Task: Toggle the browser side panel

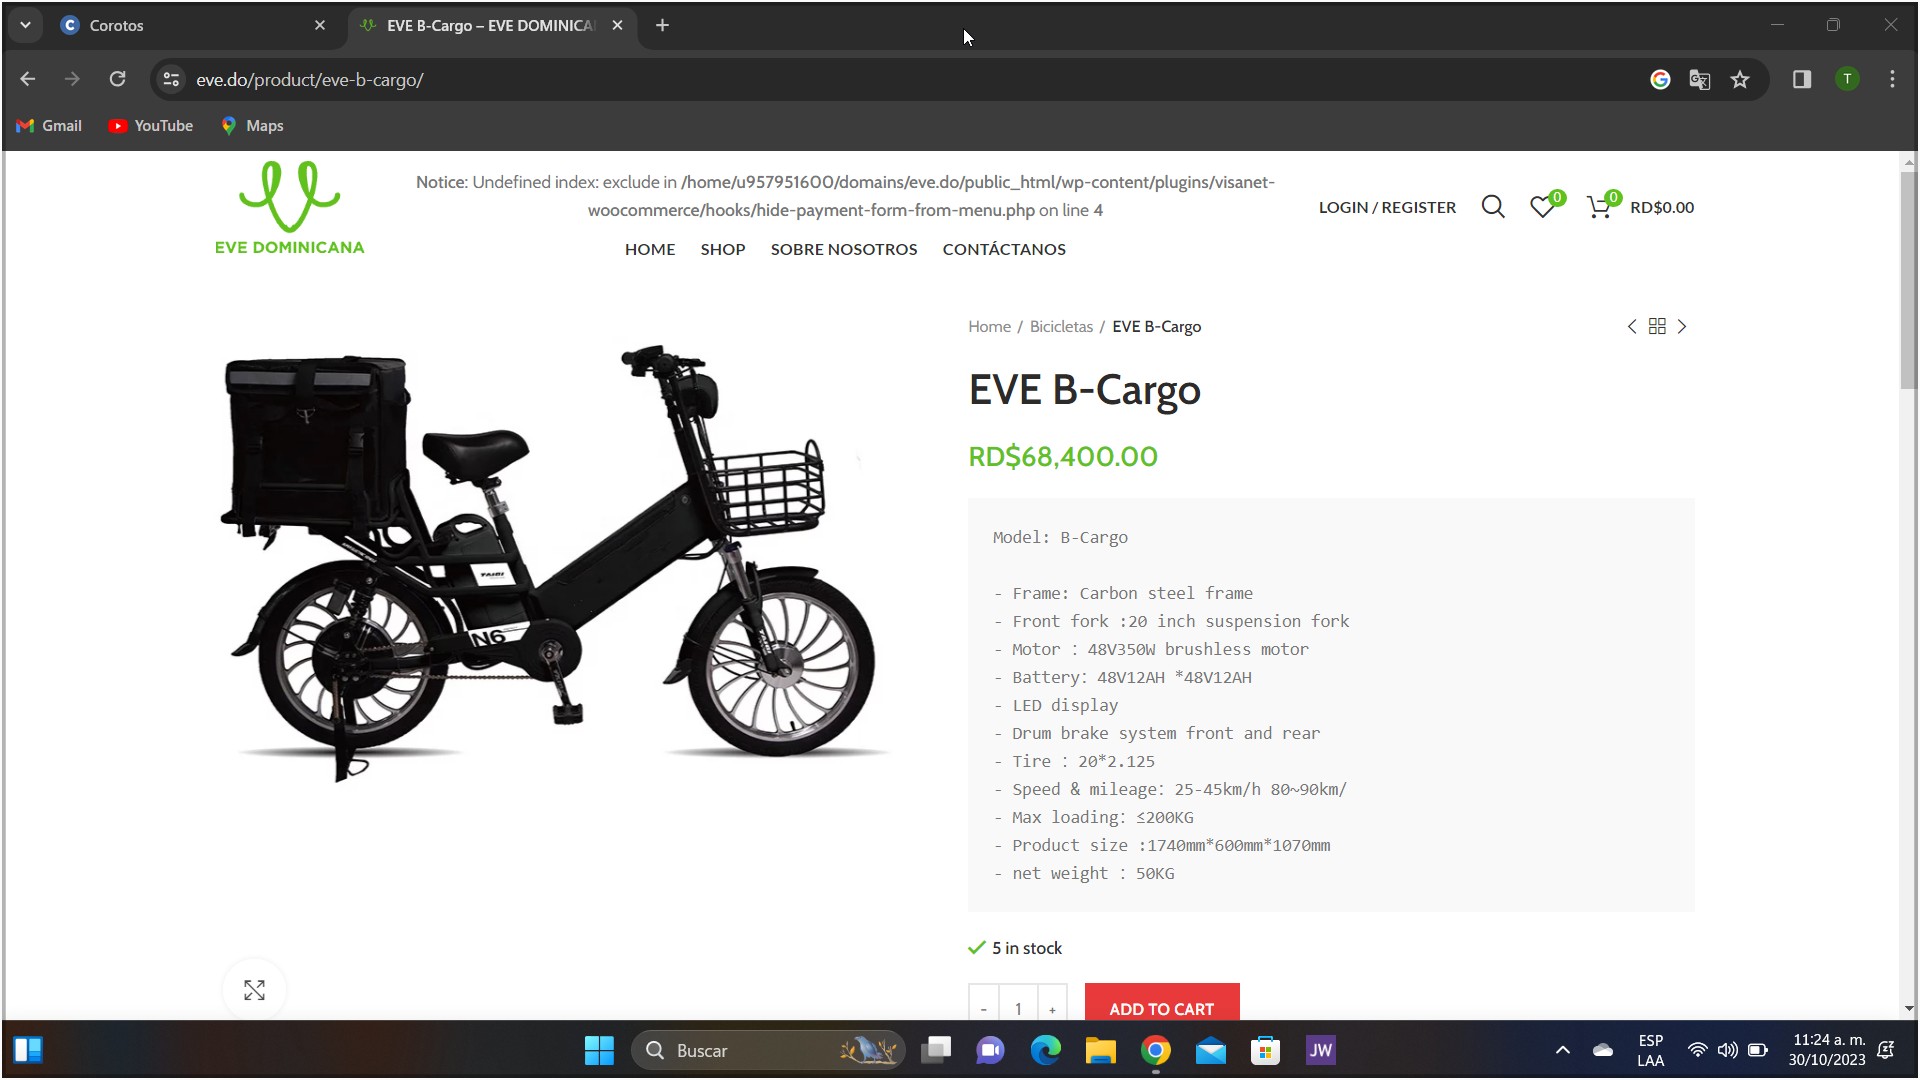Action: coord(1802,79)
